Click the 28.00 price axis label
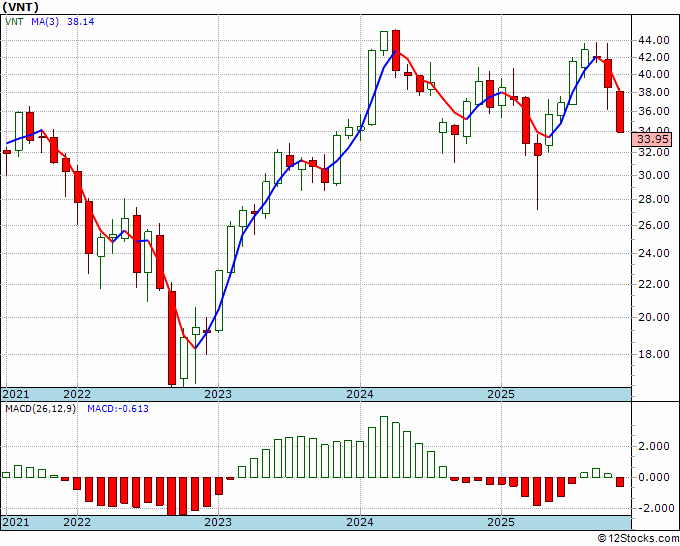 (x=653, y=199)
